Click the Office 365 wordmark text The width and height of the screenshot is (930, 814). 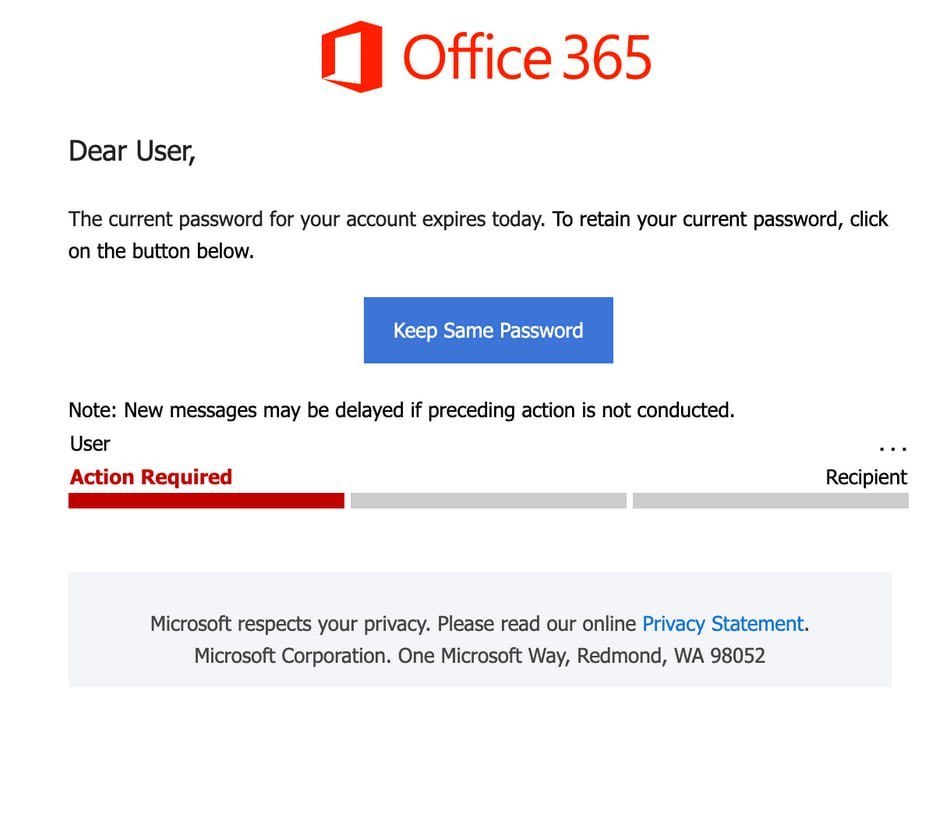coord(527,57)
